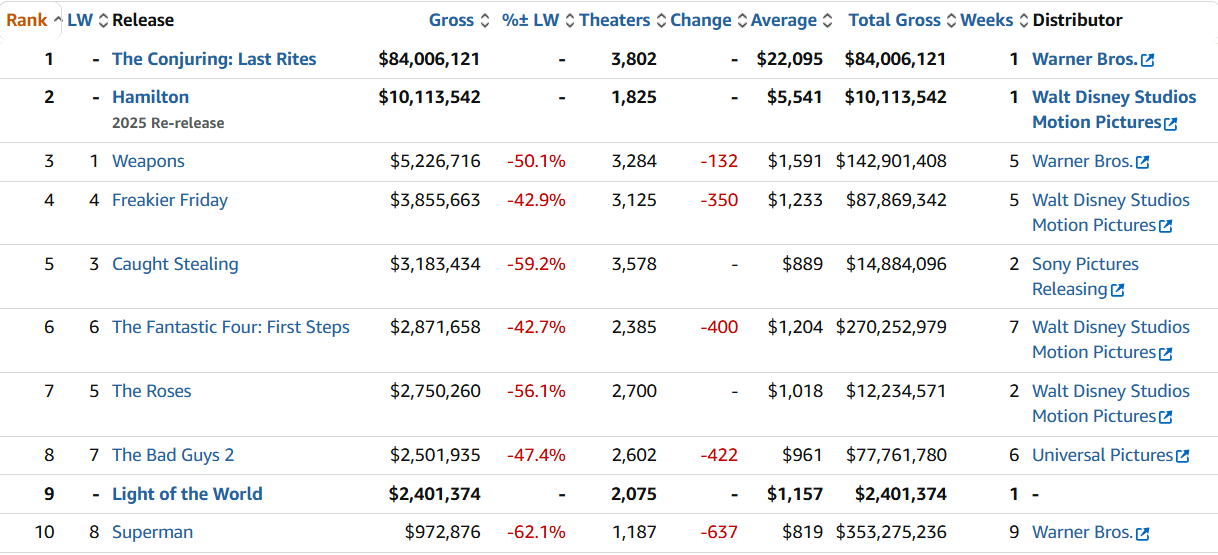The width and height of the screenshot is (1218, 555).
Task: Sort by Theaters column header
Action: pos(614,20)
